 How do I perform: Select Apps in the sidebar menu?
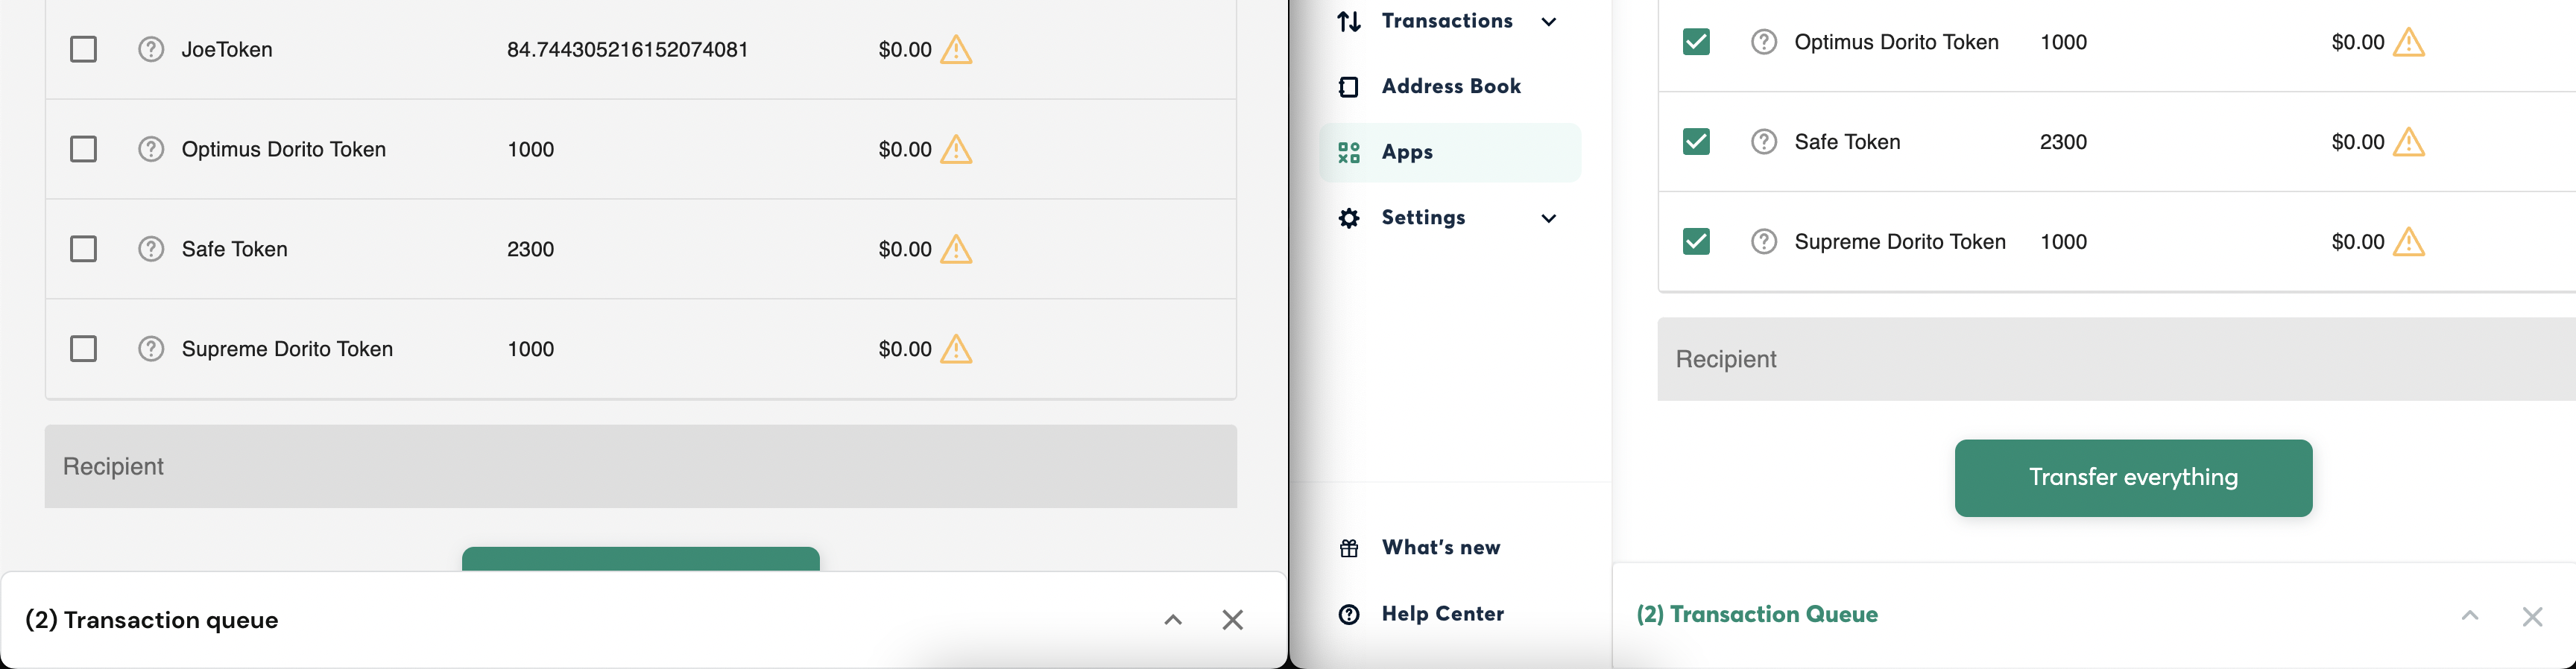tap(1406, 152)
